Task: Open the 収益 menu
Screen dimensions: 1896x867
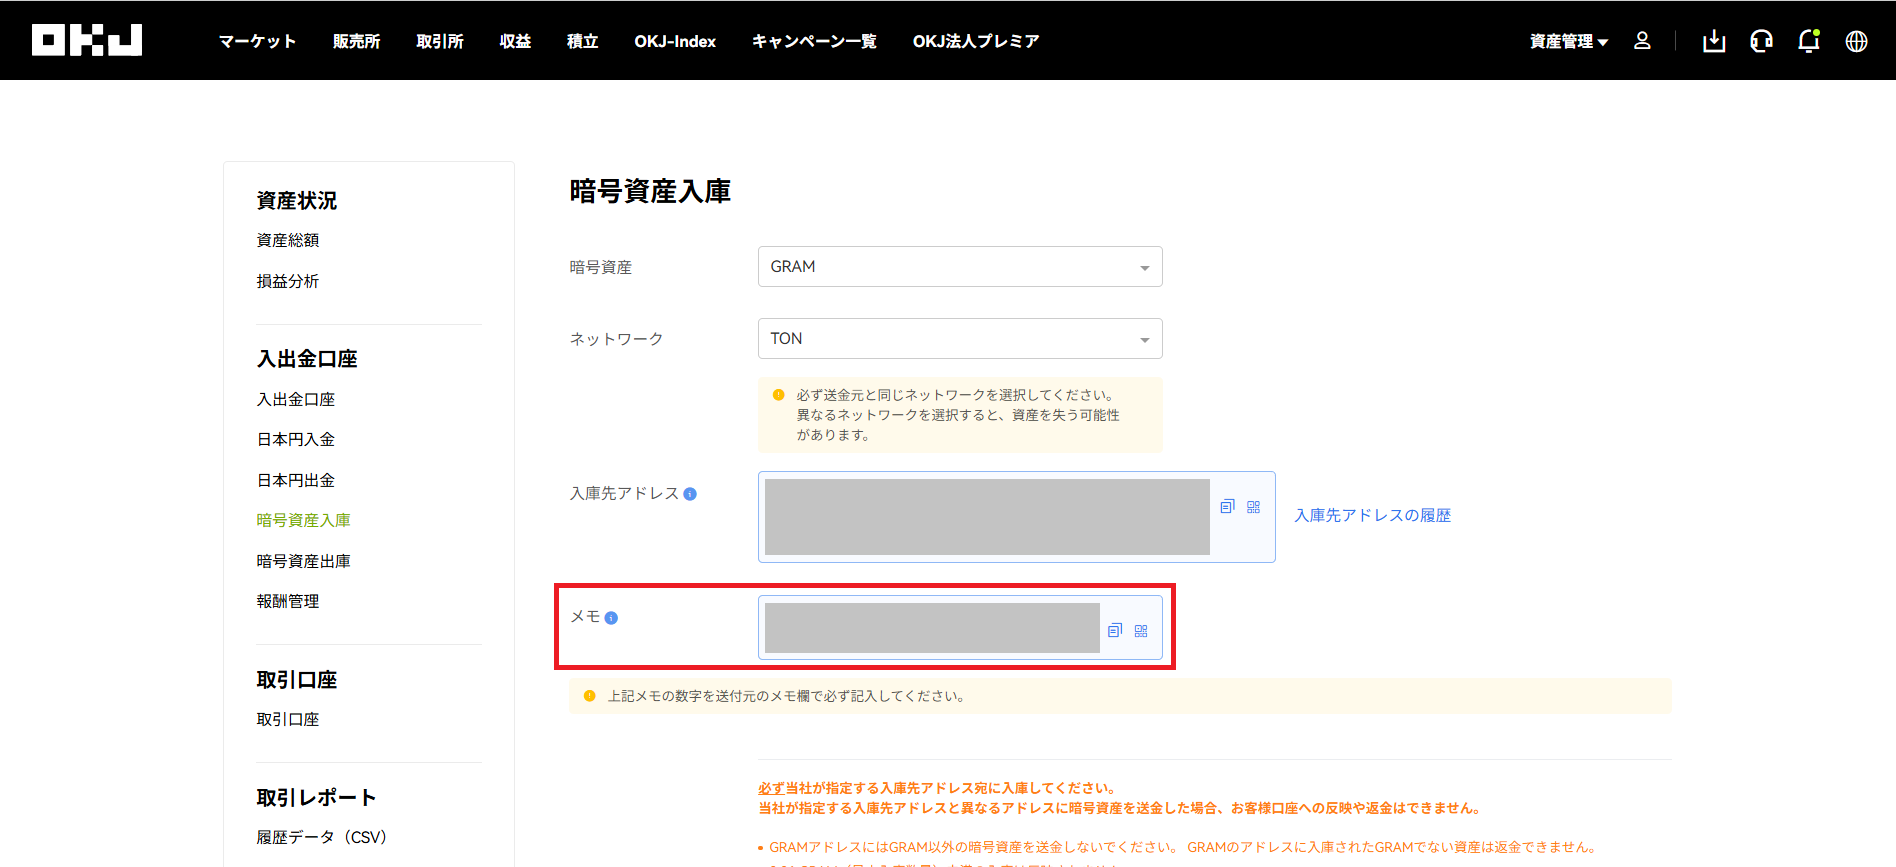Action: (515, 41)
